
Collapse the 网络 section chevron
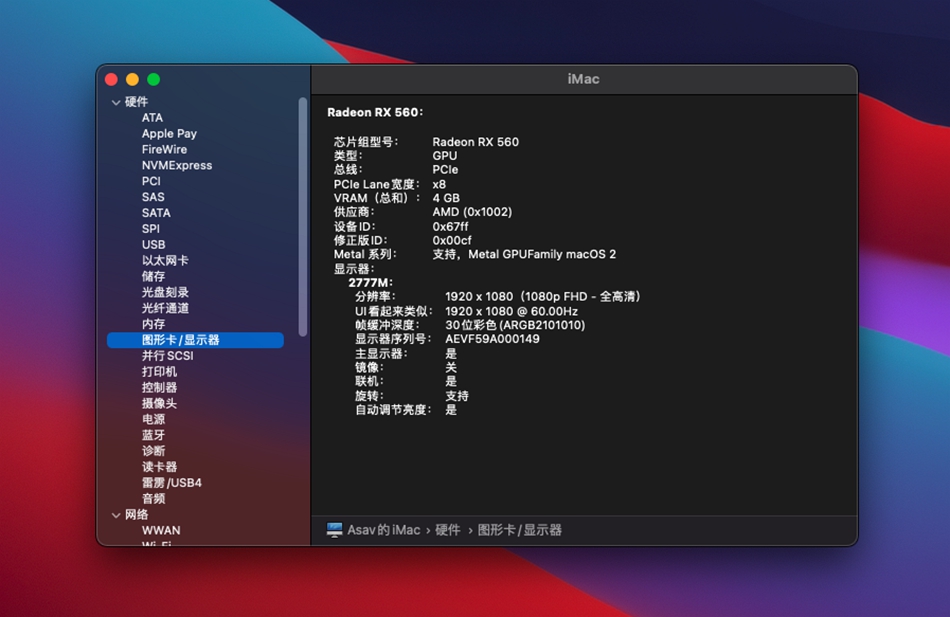[116, 515]
